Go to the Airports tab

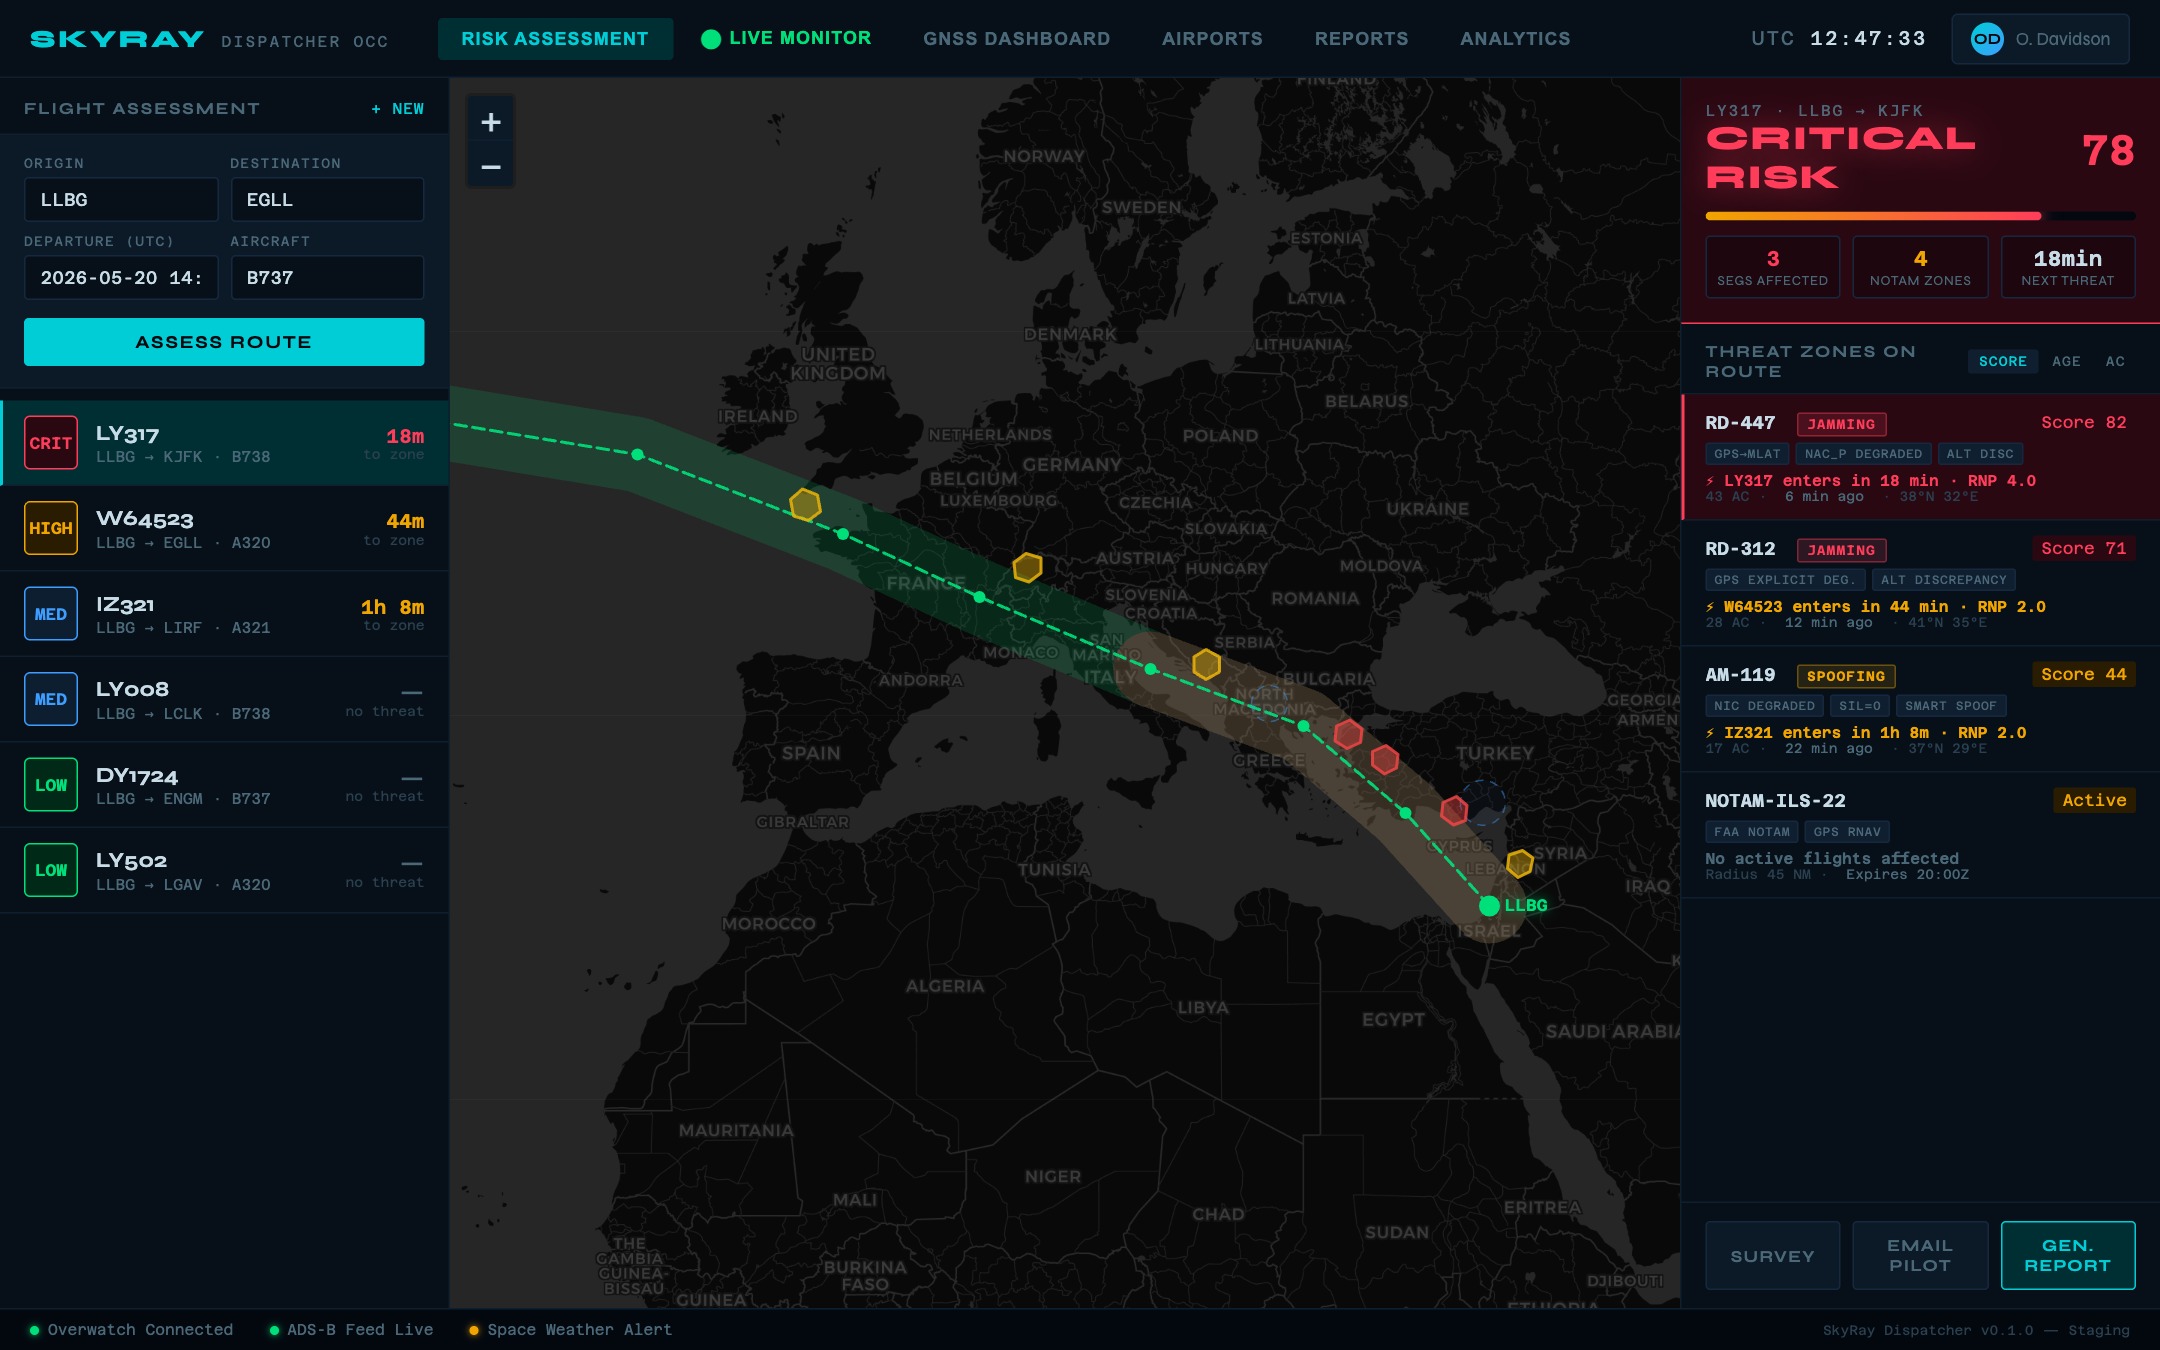[1212, 39]
